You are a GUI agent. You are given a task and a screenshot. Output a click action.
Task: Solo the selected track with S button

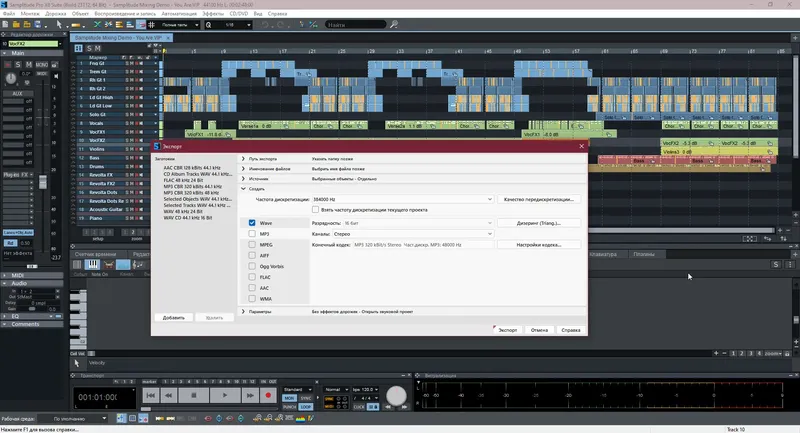tap(18, 65)
